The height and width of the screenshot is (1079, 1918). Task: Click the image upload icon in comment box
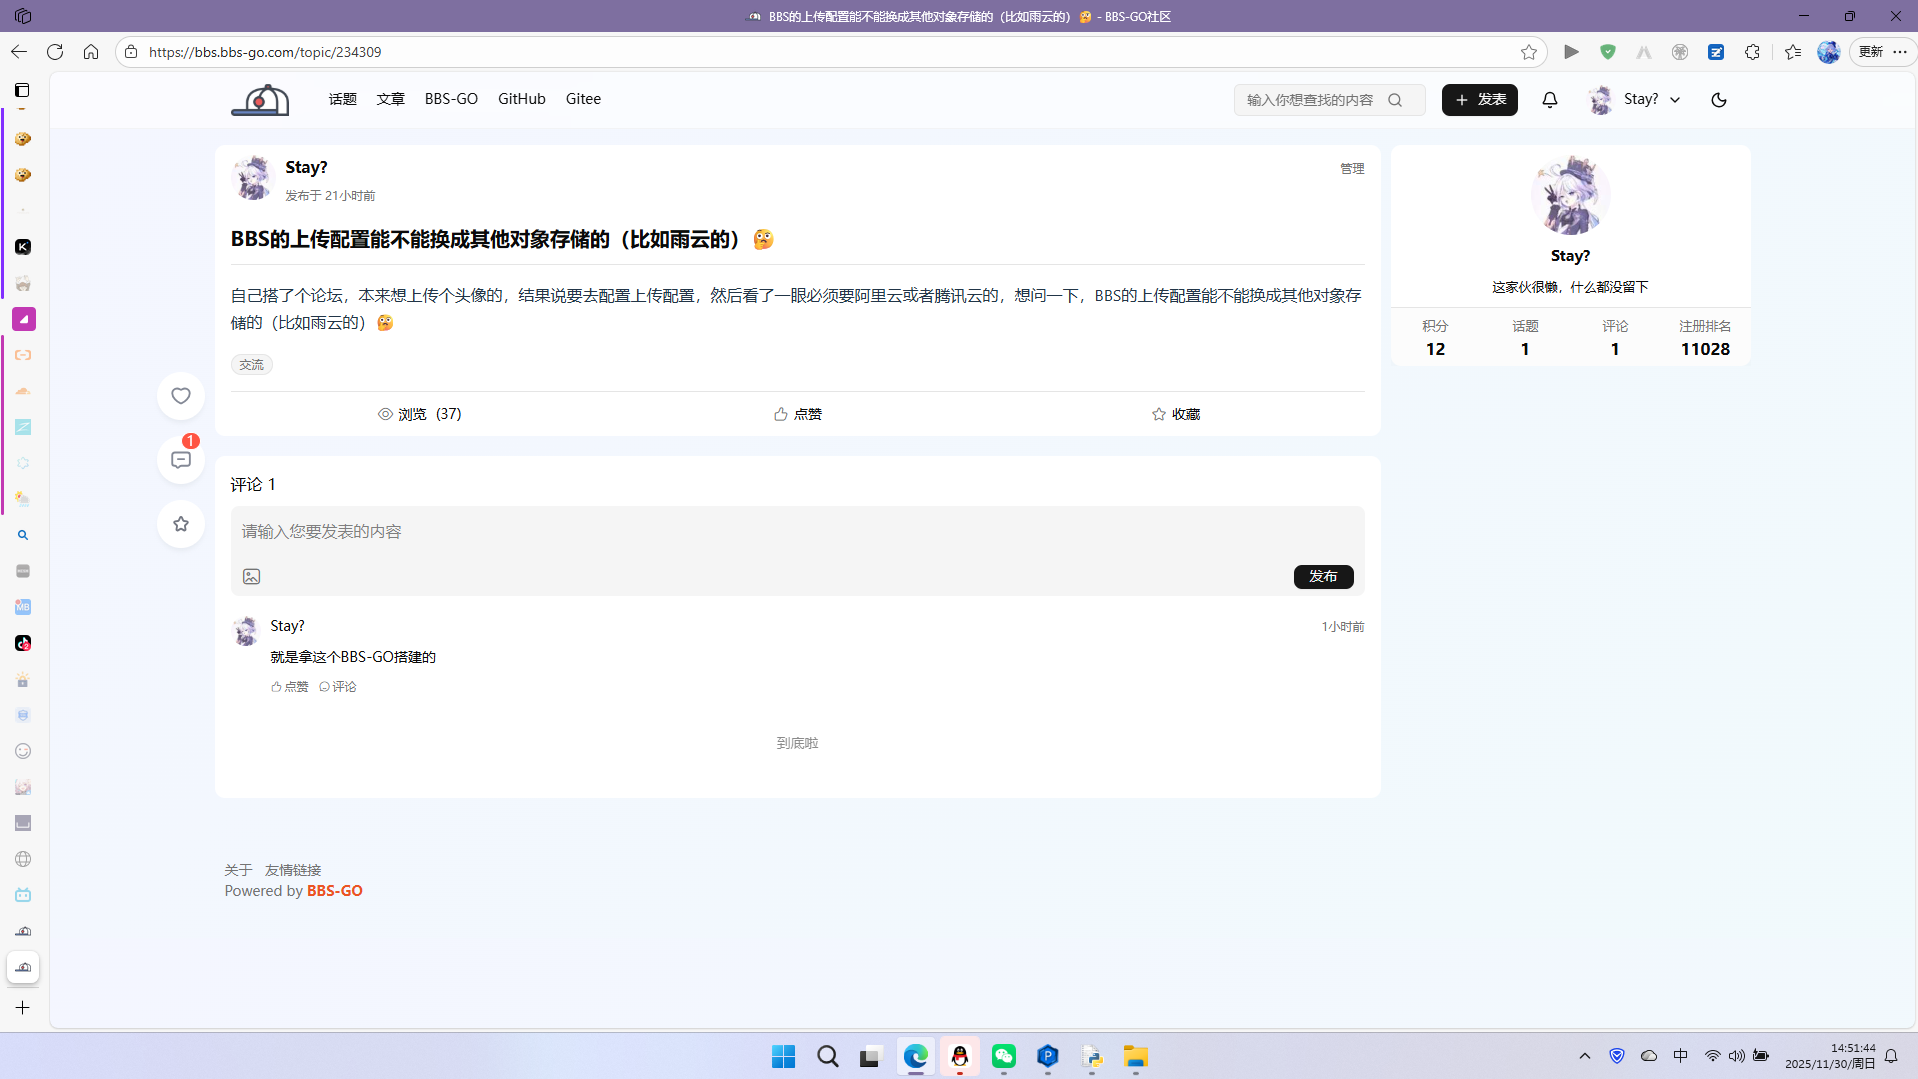coord(251,577)
